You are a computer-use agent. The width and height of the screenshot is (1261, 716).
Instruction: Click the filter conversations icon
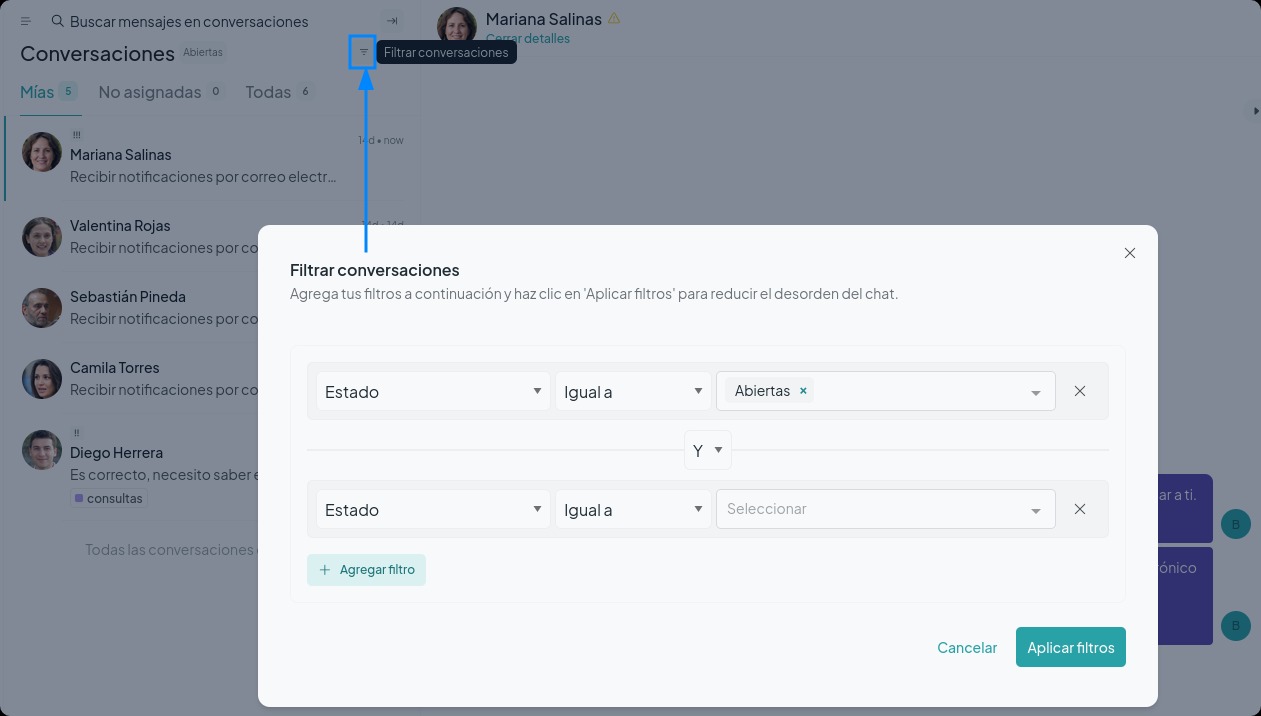[x=363, y=52]
